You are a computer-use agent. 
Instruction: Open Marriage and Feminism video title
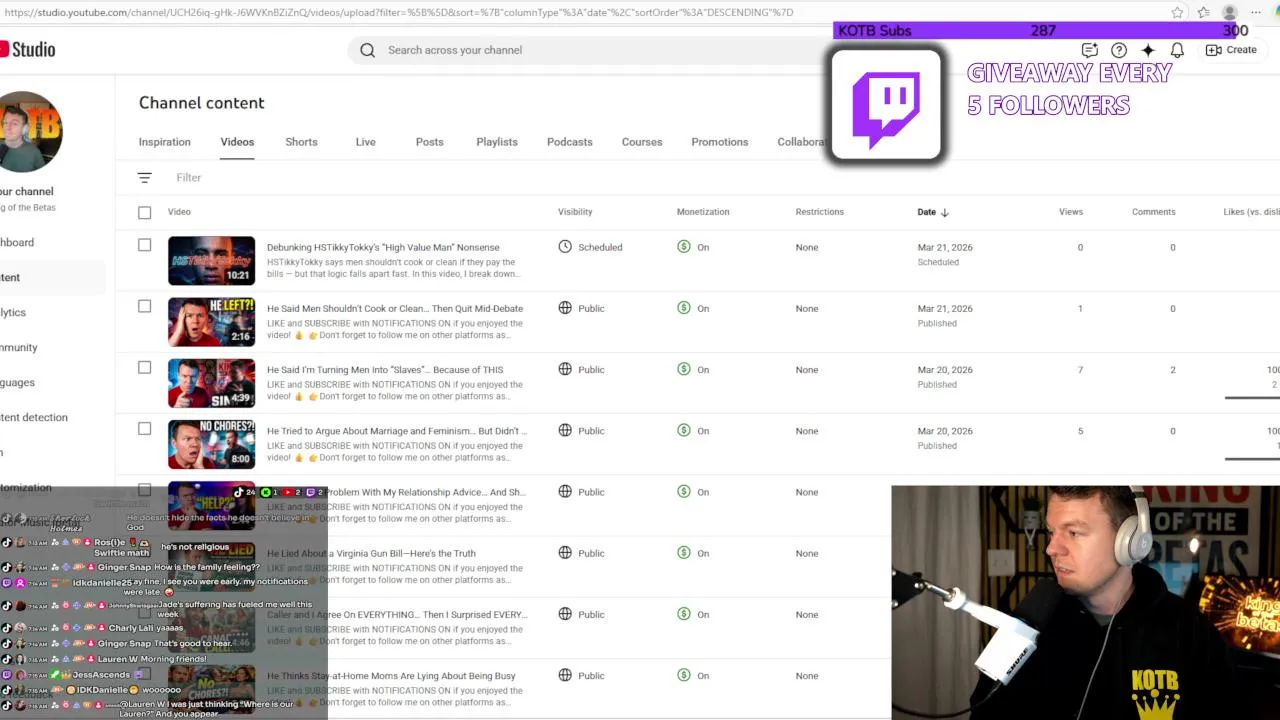tap(397, 431)
